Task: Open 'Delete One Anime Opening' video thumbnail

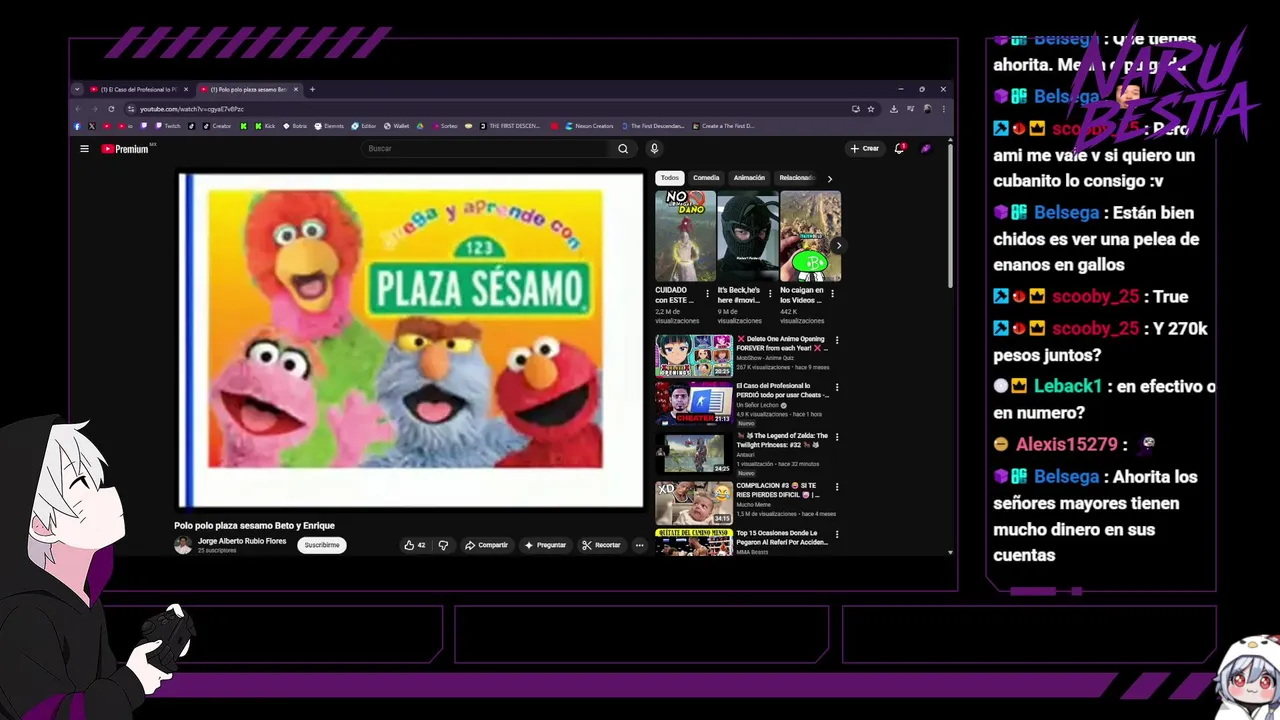Action: [x=694, y=355]
